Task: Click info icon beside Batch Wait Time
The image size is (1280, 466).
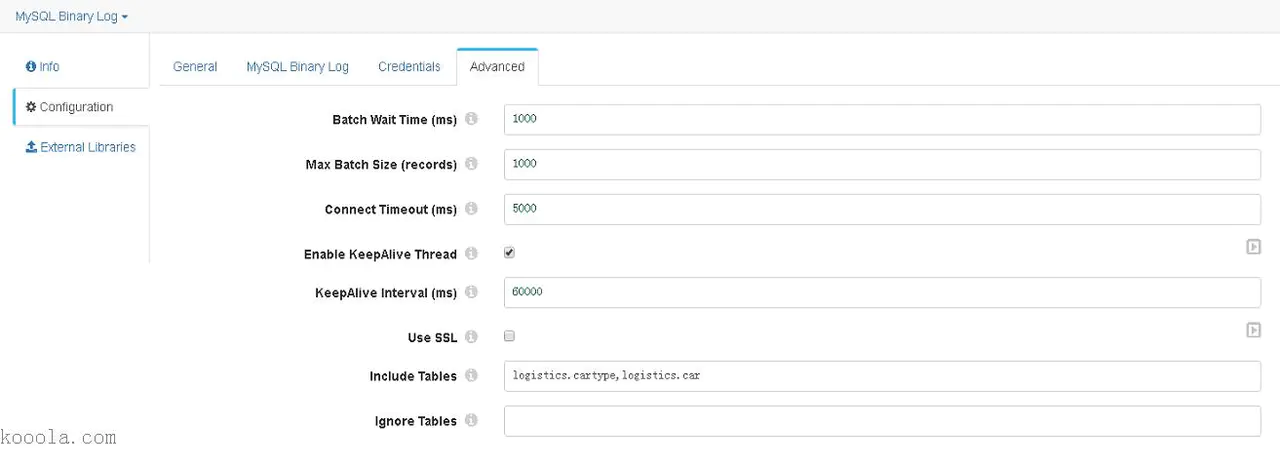Action: point(472,119)
